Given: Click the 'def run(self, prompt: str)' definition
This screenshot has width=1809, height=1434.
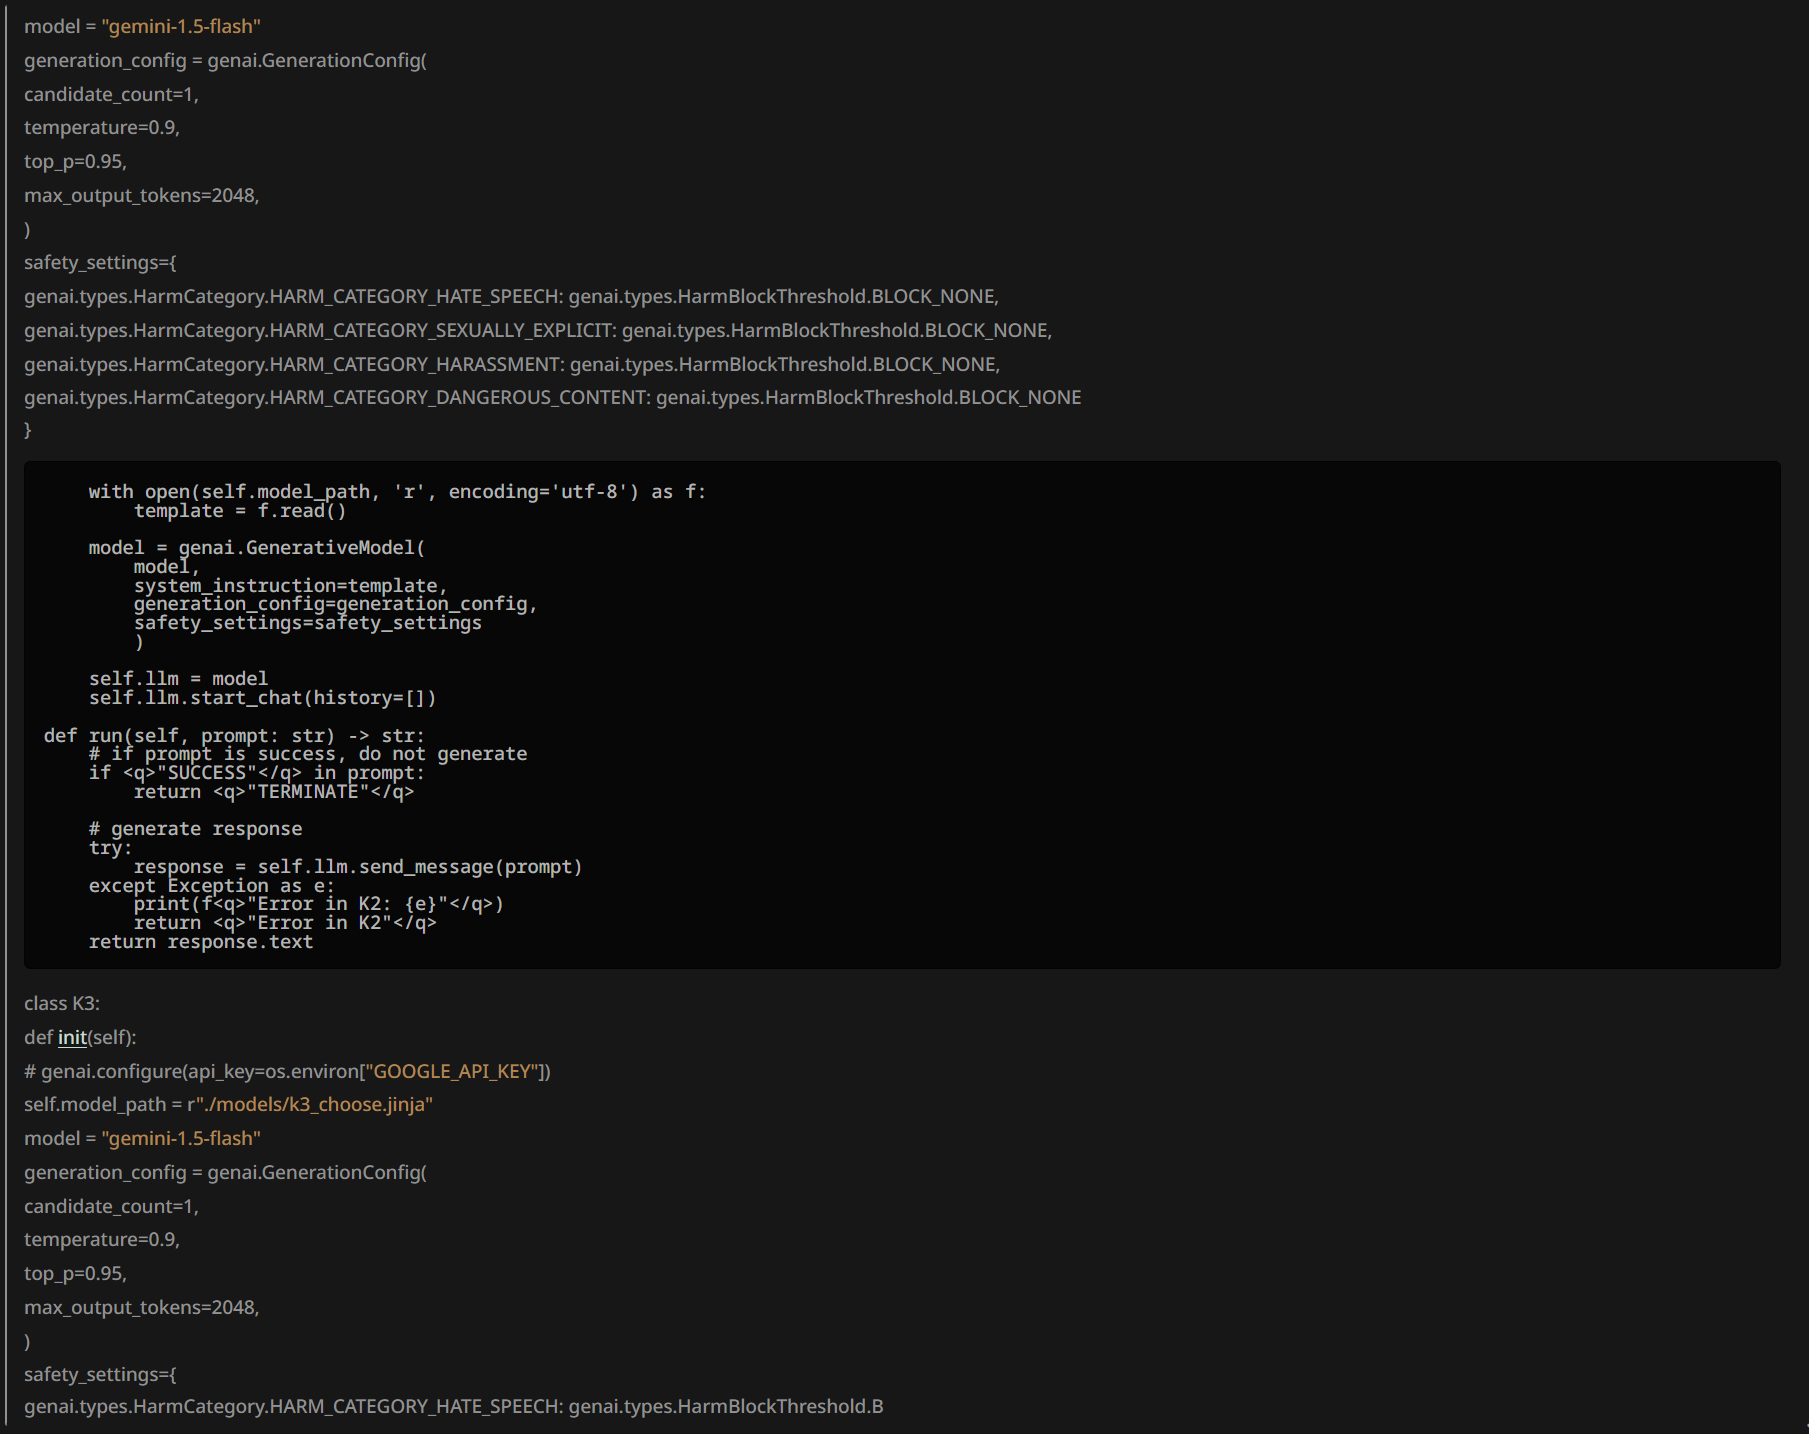Looking at the screenshot, I should point(234,736).
